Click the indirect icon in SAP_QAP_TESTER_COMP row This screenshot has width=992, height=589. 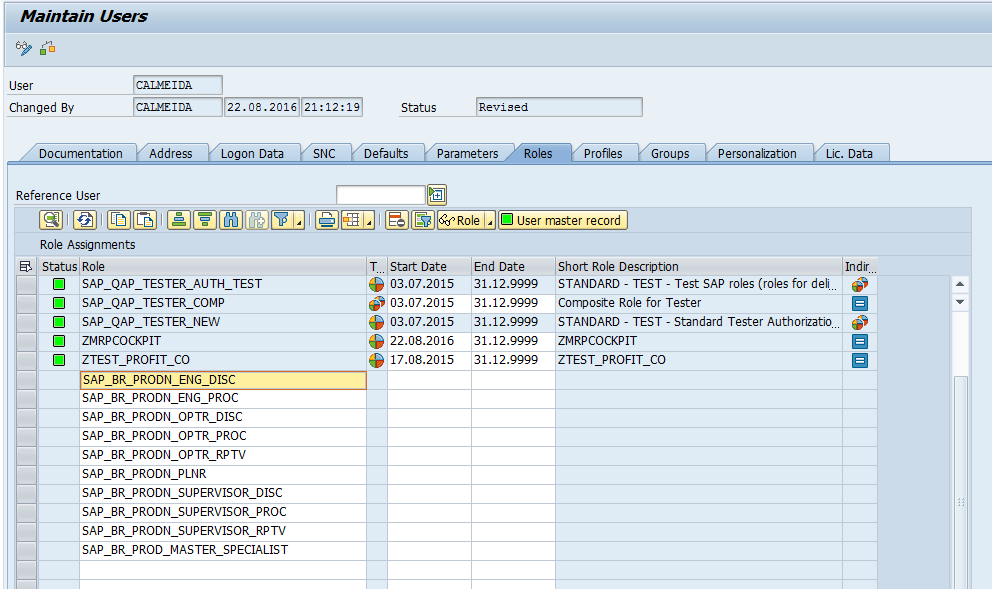point(860,303)
